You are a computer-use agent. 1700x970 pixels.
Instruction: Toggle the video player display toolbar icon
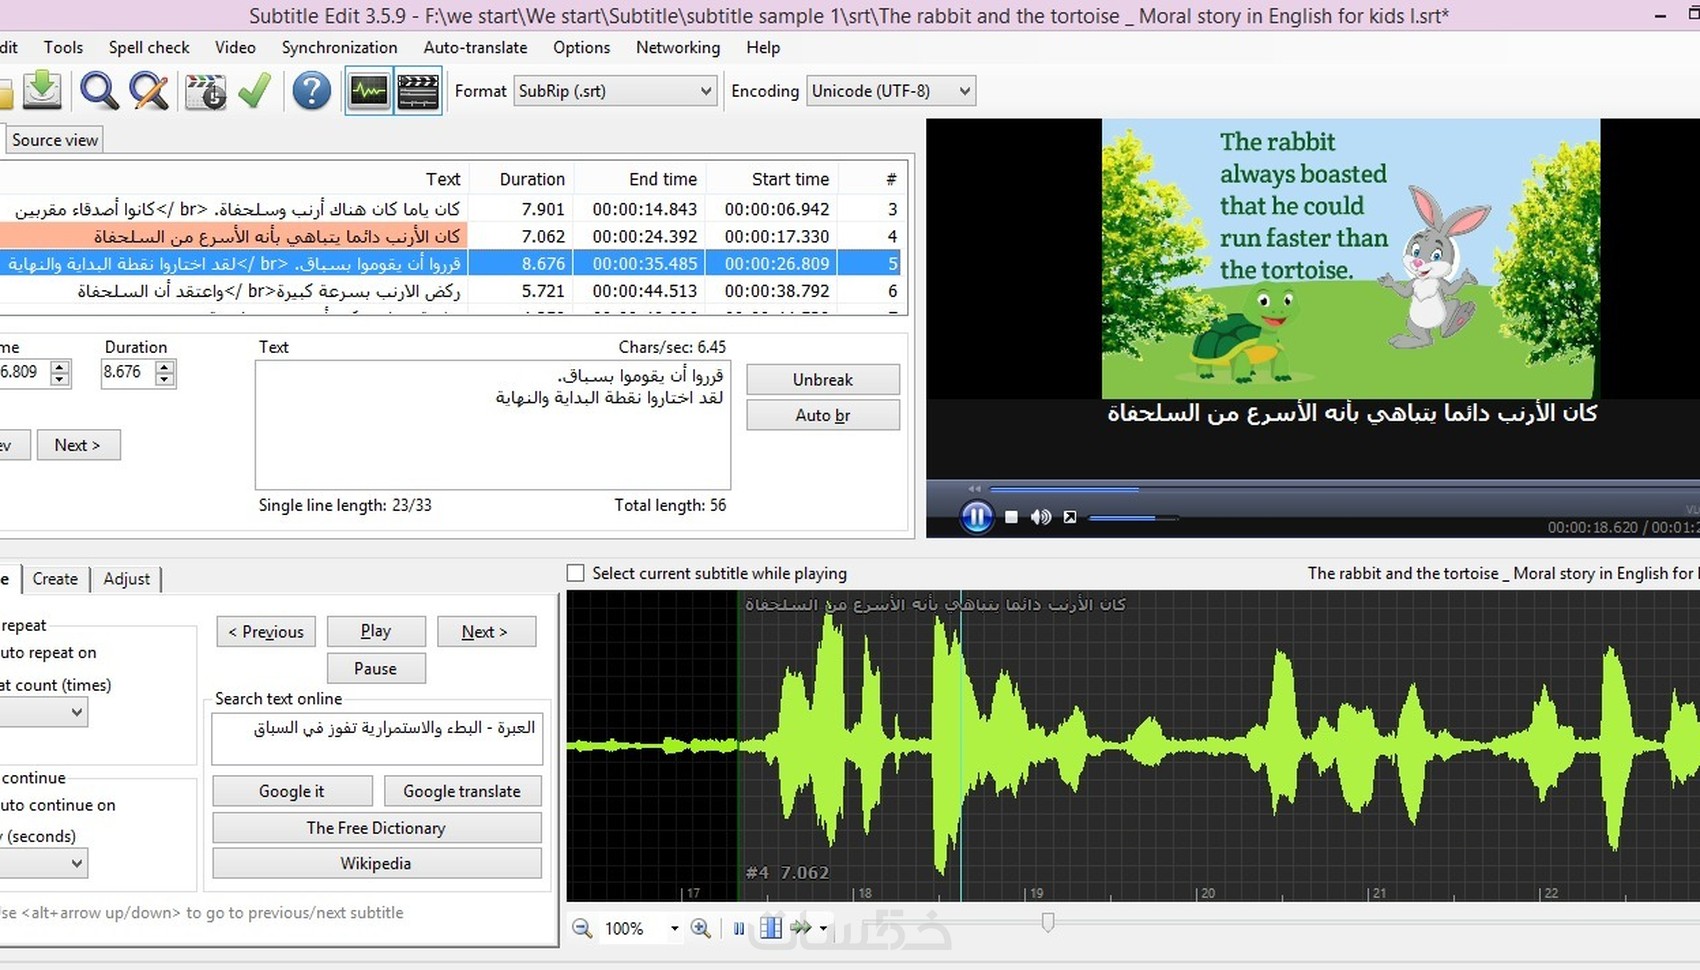tap(418, 91)
